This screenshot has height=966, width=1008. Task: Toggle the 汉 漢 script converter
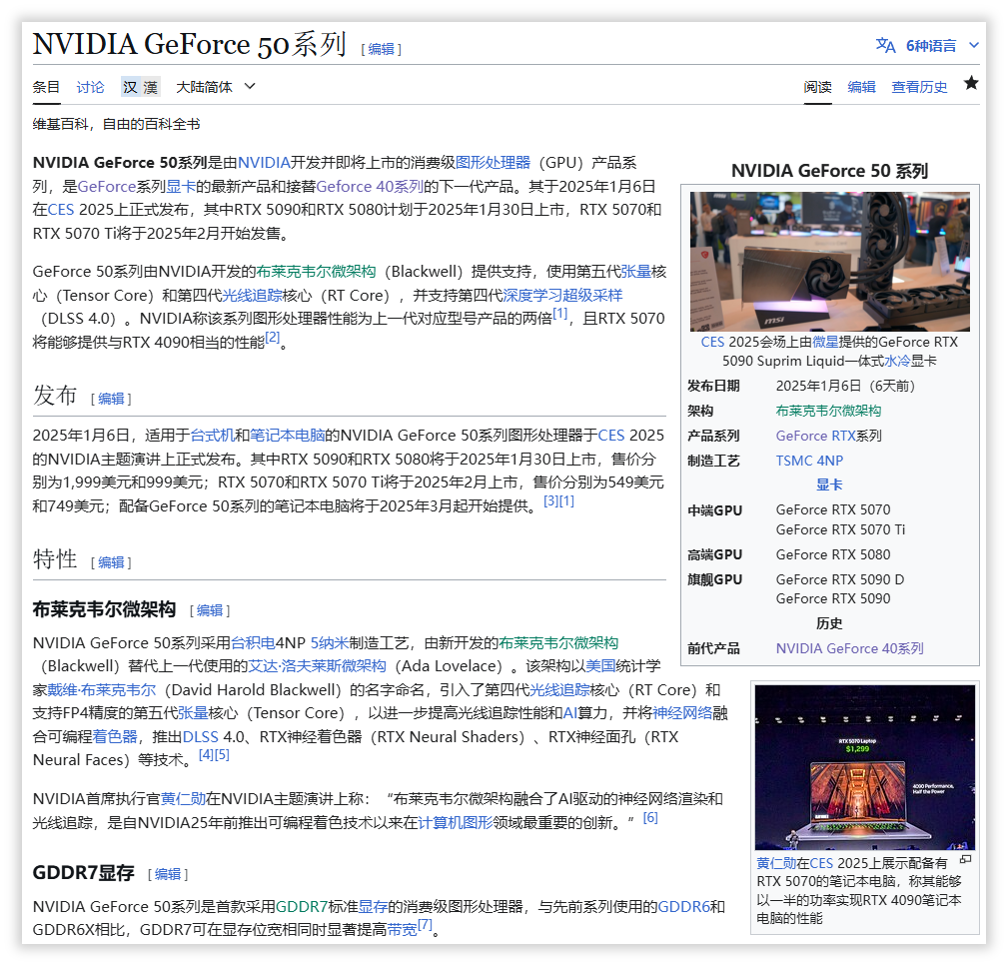pyautogui.click(x=140, y=87)
